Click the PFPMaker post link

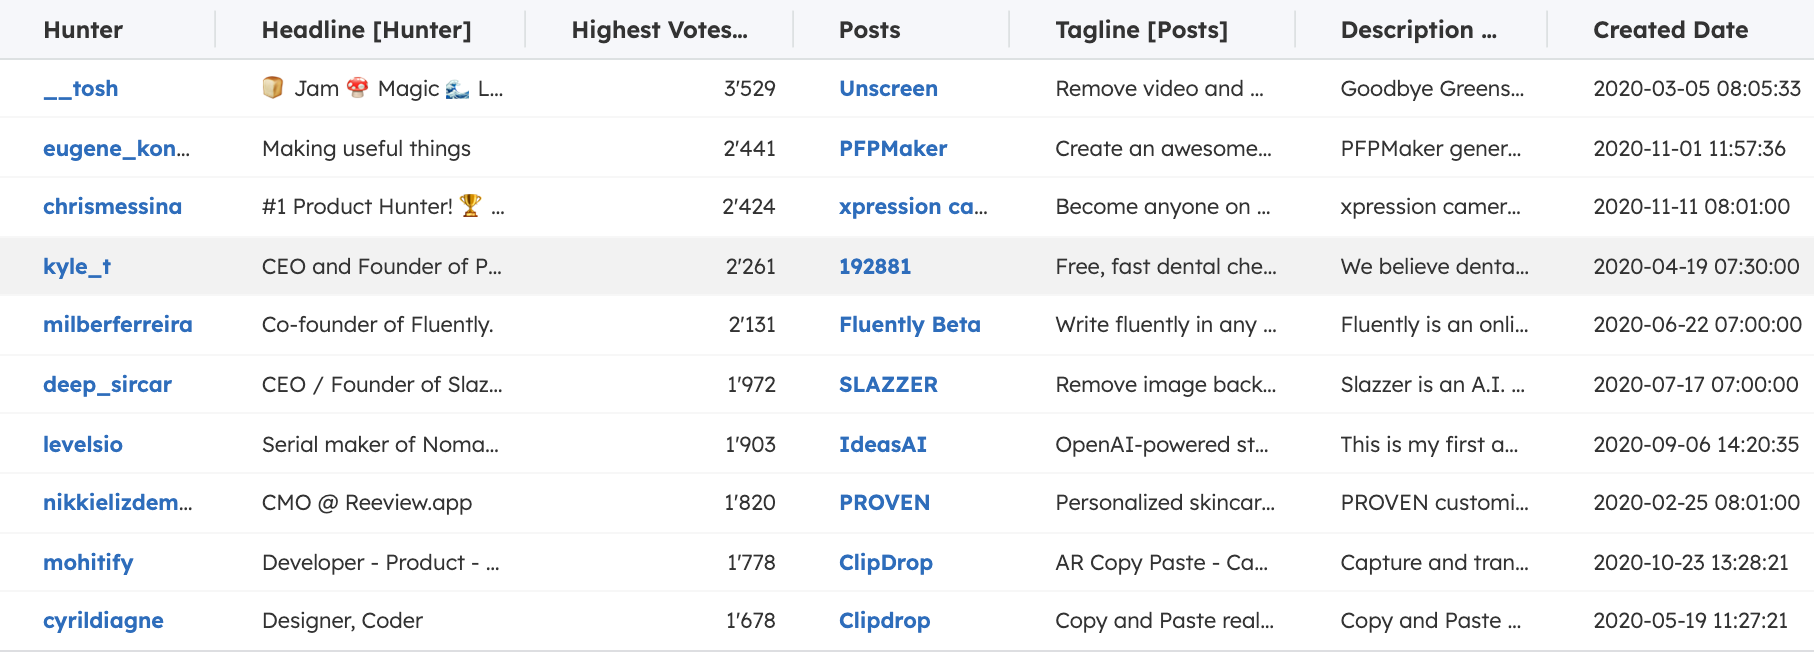pos(892,149)
